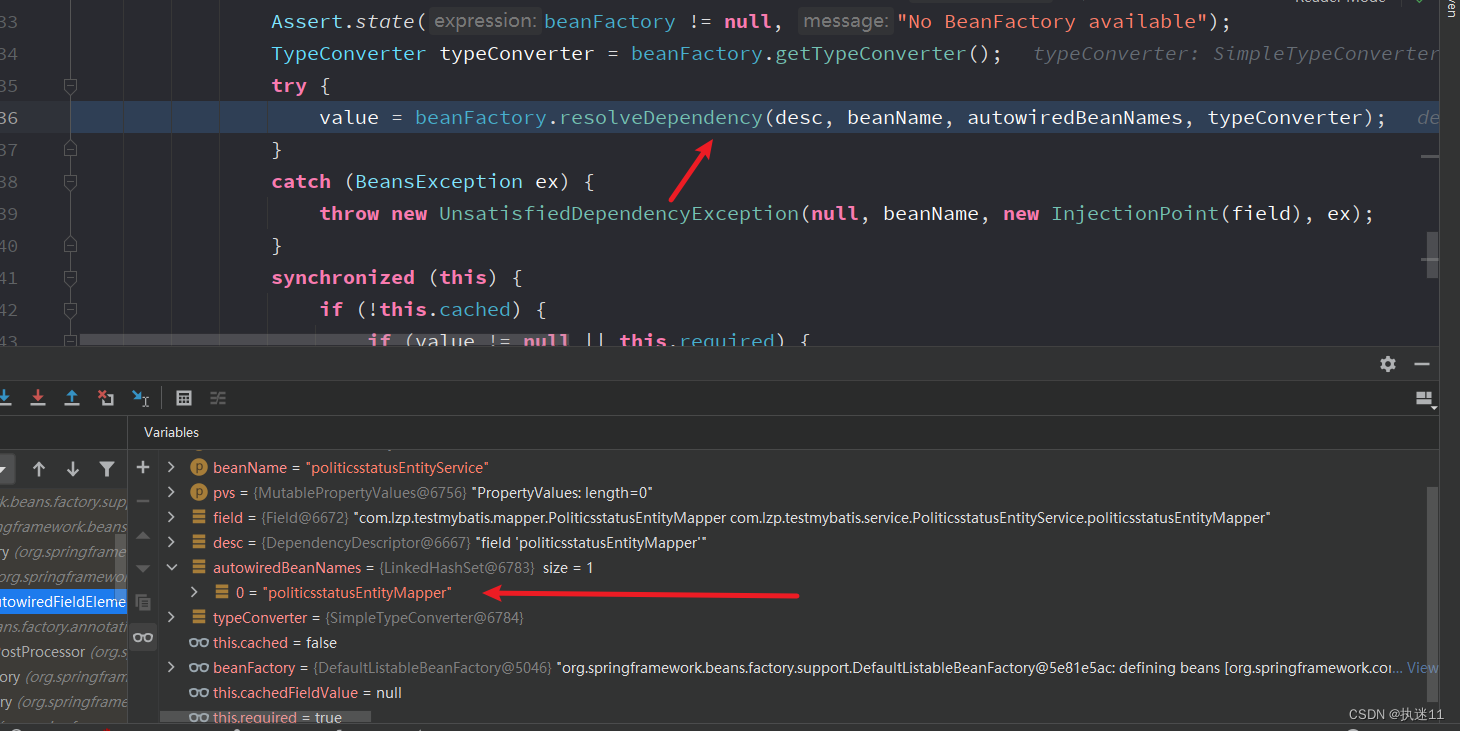Collapse the autowiredBeanNames node
The width and height of the screenshot is (1460, 731).
pos(171,567)
